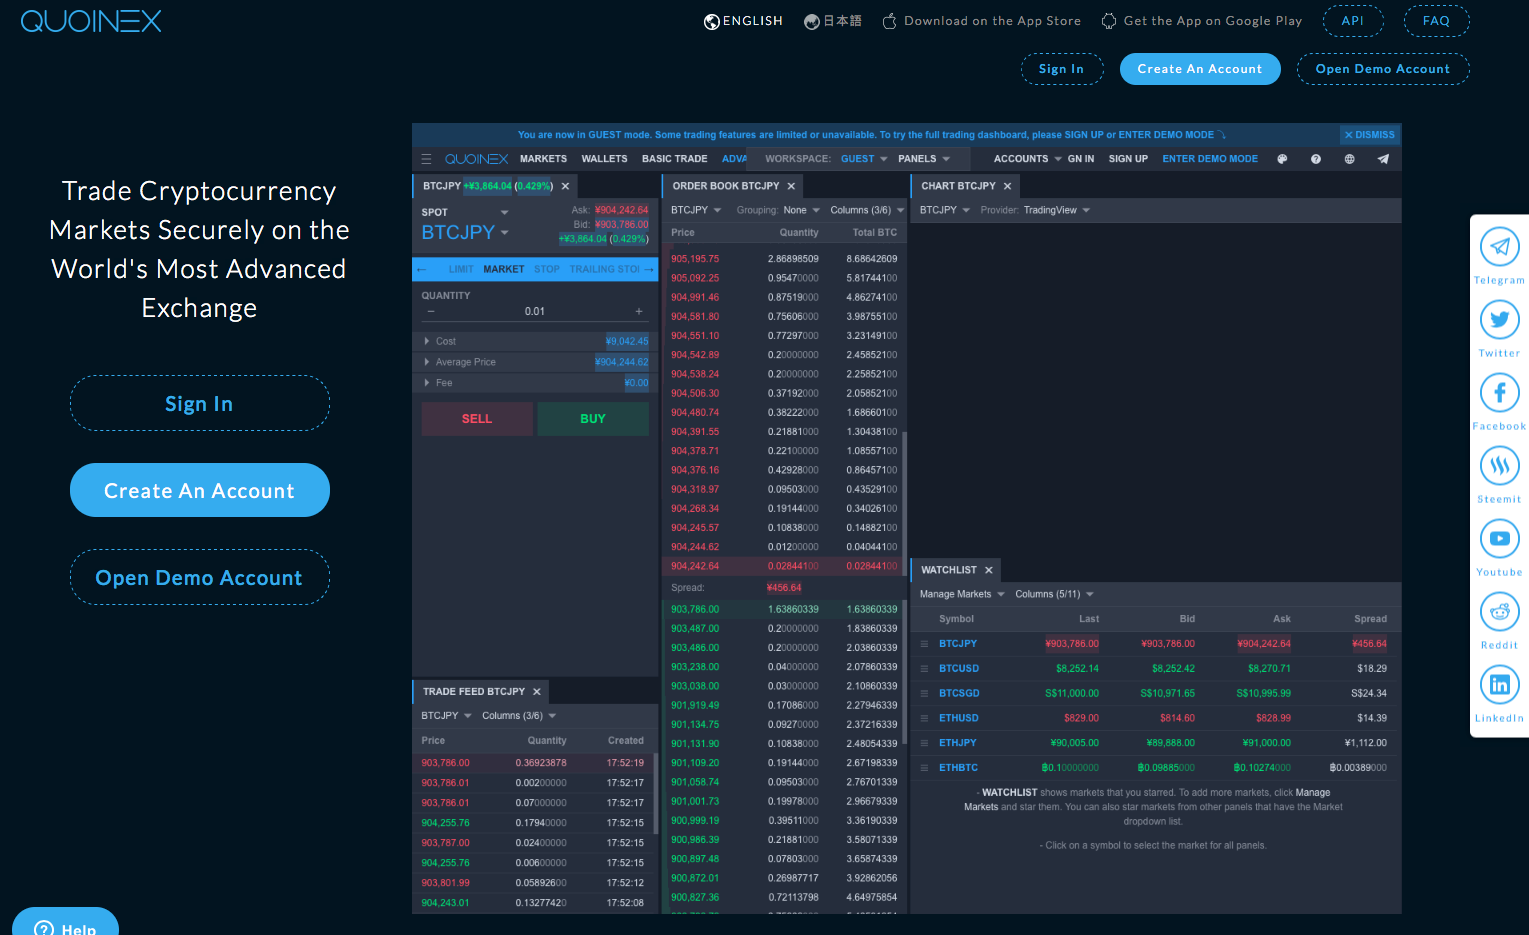This screenshot has height=935, width=1529.
Task: Open Columns (3/6) dropdown in the order book
Action: [867, 210]
